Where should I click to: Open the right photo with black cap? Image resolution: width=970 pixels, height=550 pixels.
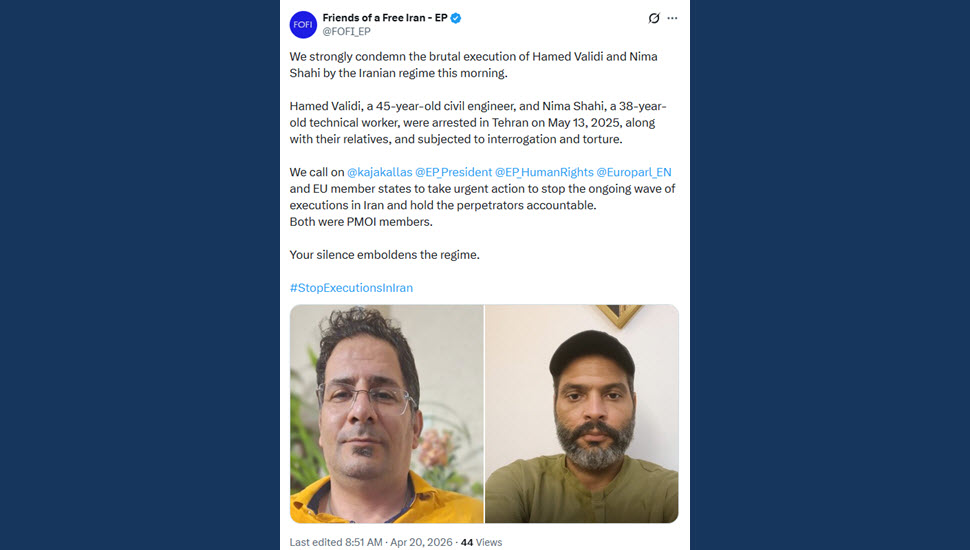(582, 414)
